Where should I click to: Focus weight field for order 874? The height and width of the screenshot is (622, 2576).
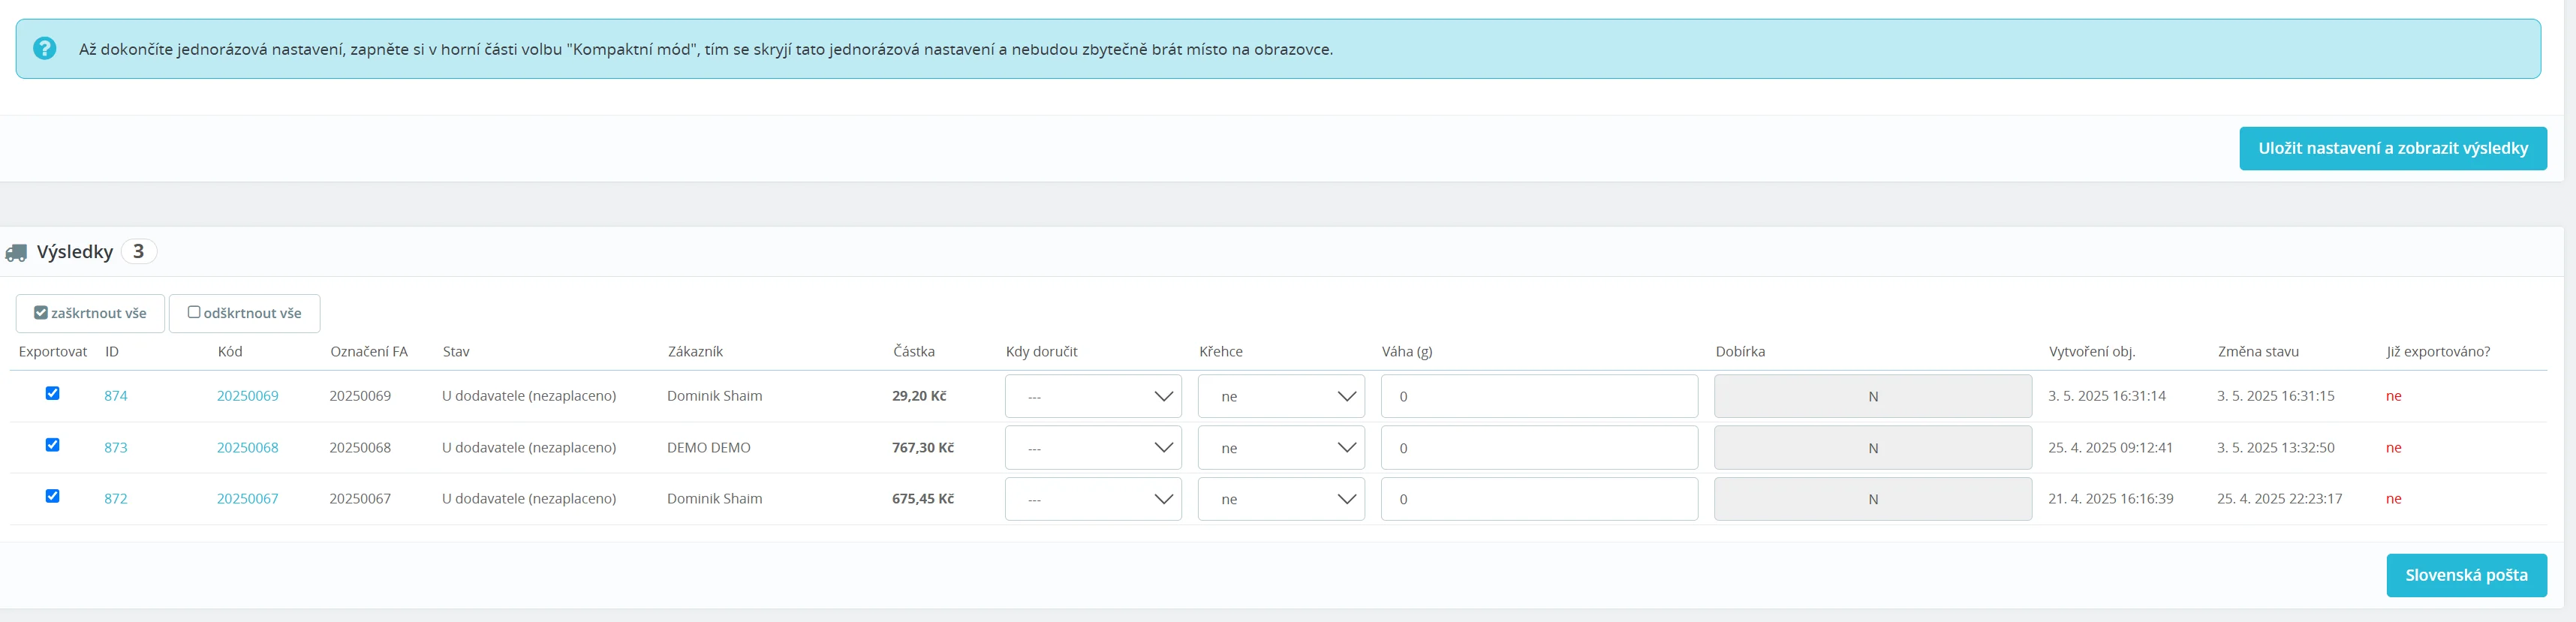tap(1538, 396)
